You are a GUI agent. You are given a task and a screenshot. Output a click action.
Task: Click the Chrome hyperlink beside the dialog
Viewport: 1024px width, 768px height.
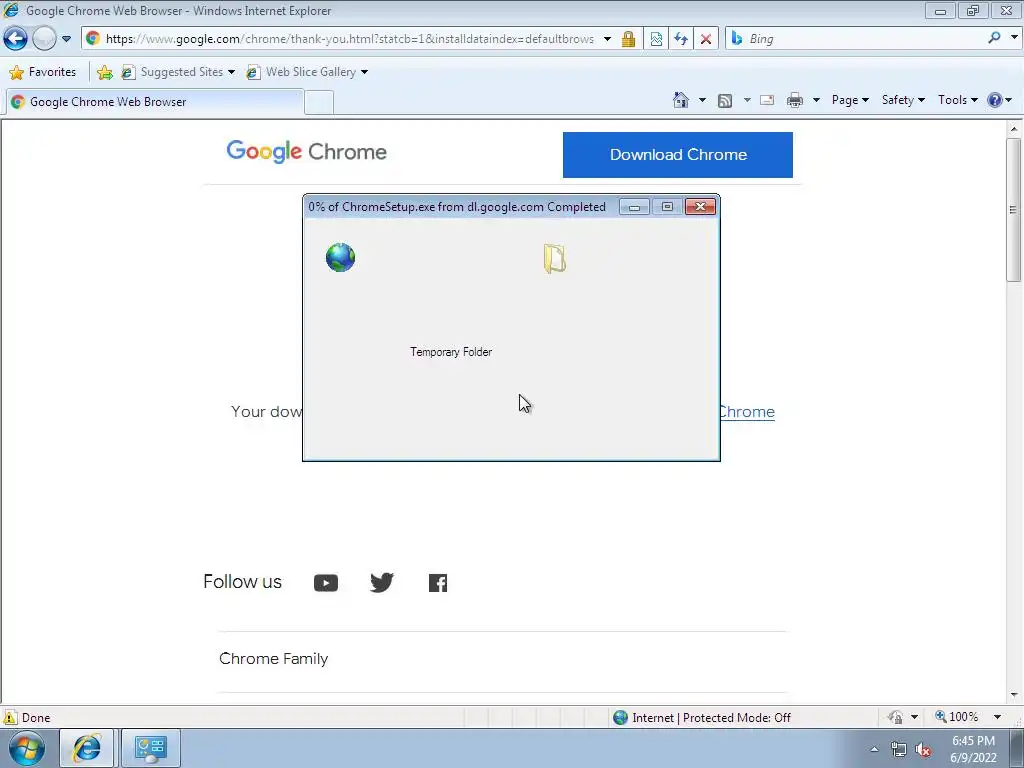tap(747, 412)
